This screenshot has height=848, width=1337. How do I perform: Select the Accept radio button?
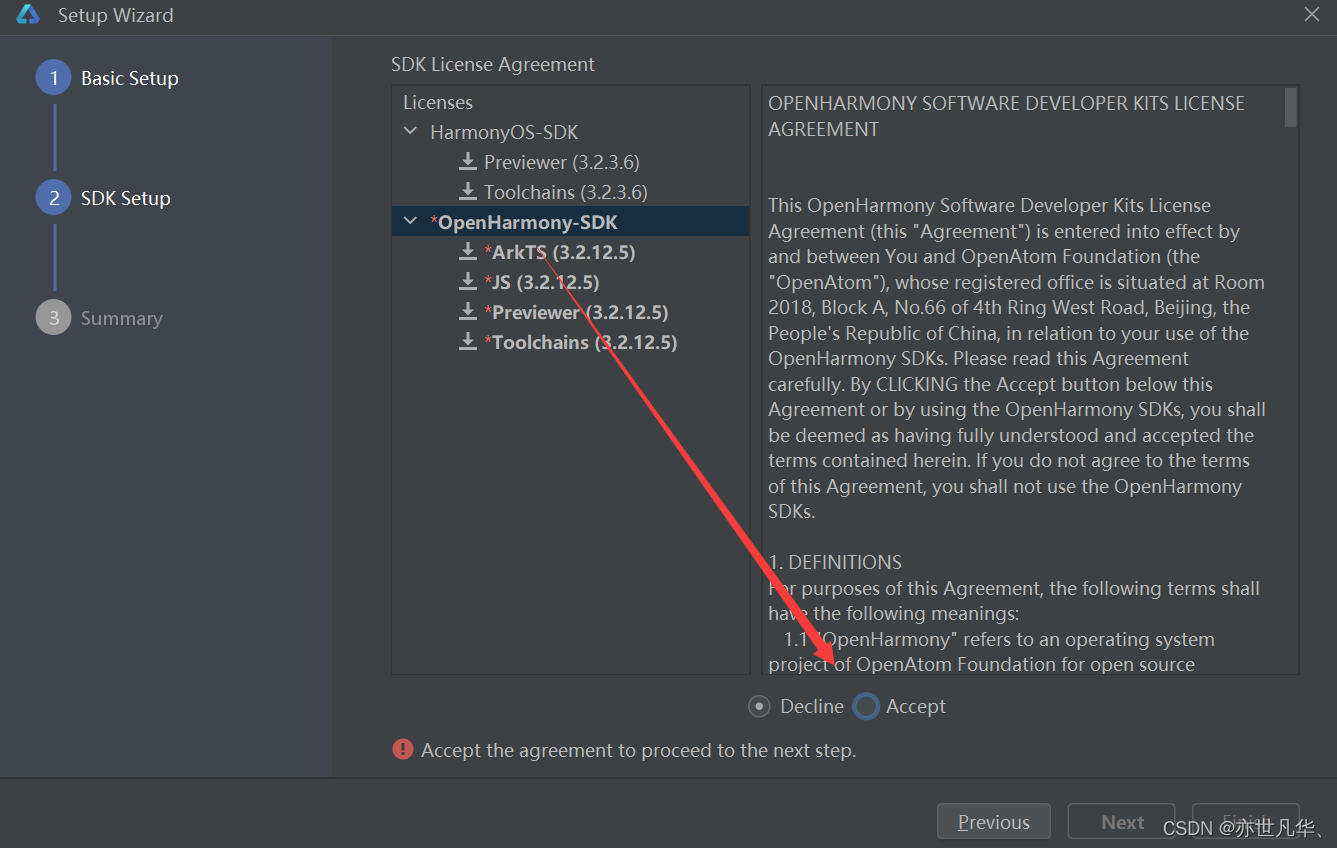[867, 706]
